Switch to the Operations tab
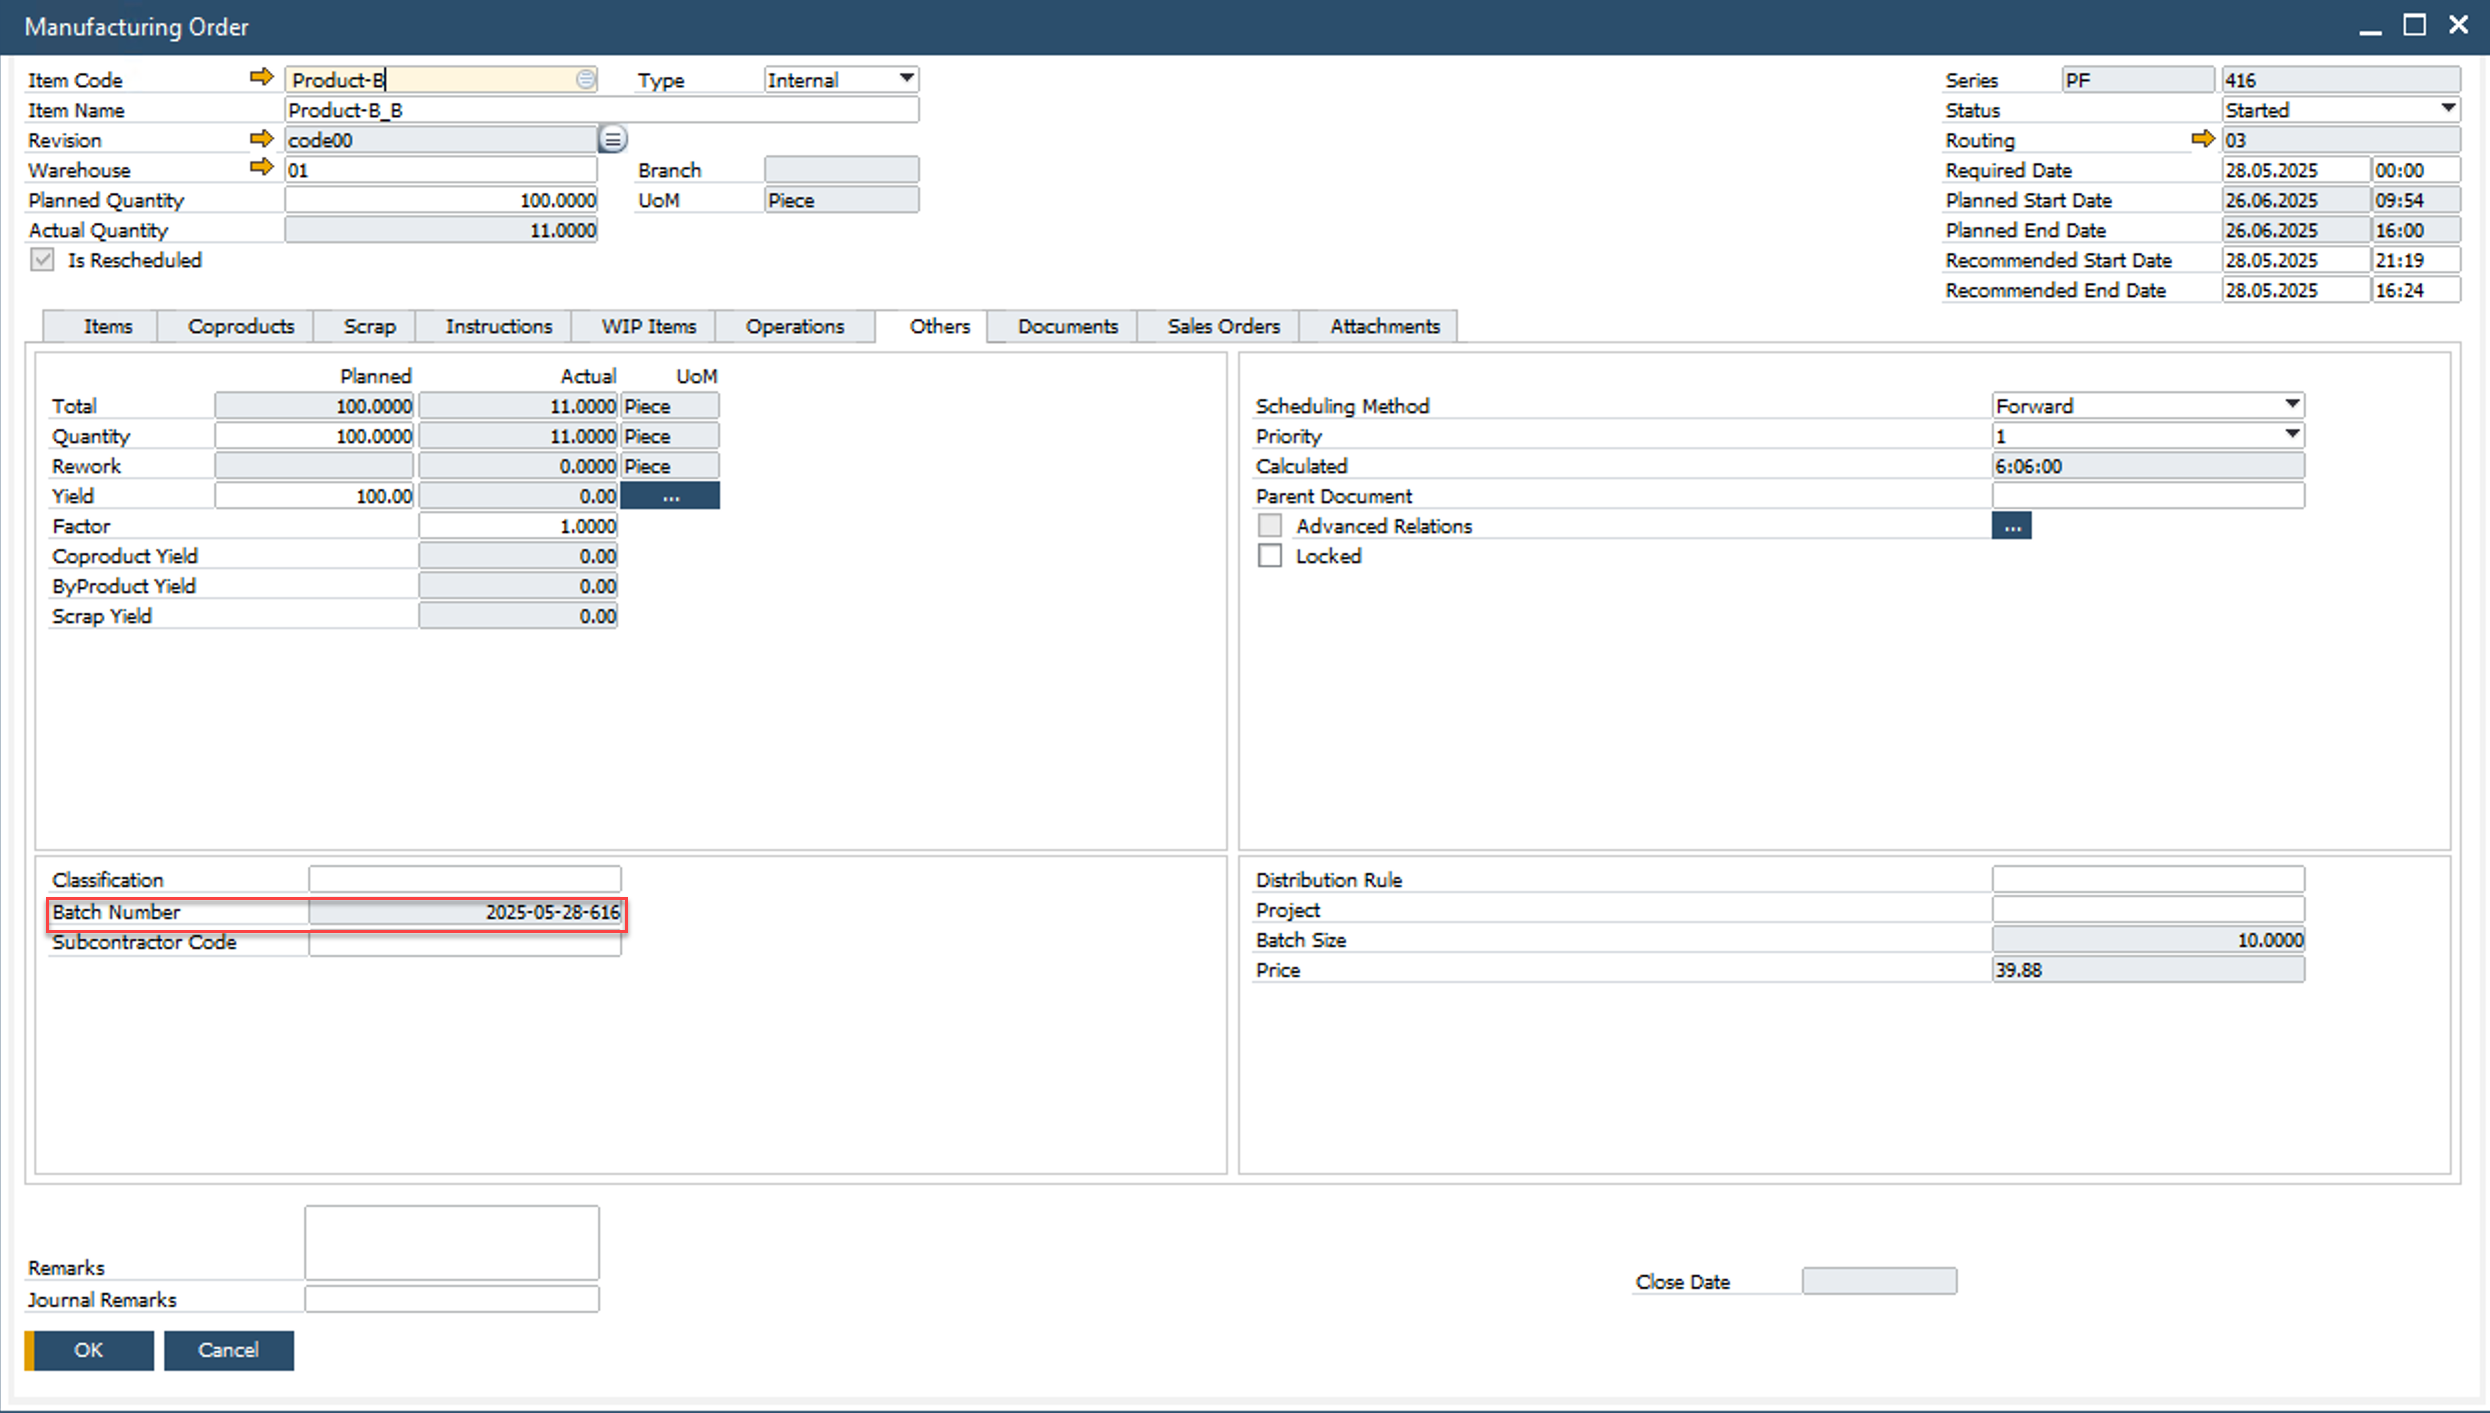Viewport: 2490px width, 1413px height. (x=794, y=326)
